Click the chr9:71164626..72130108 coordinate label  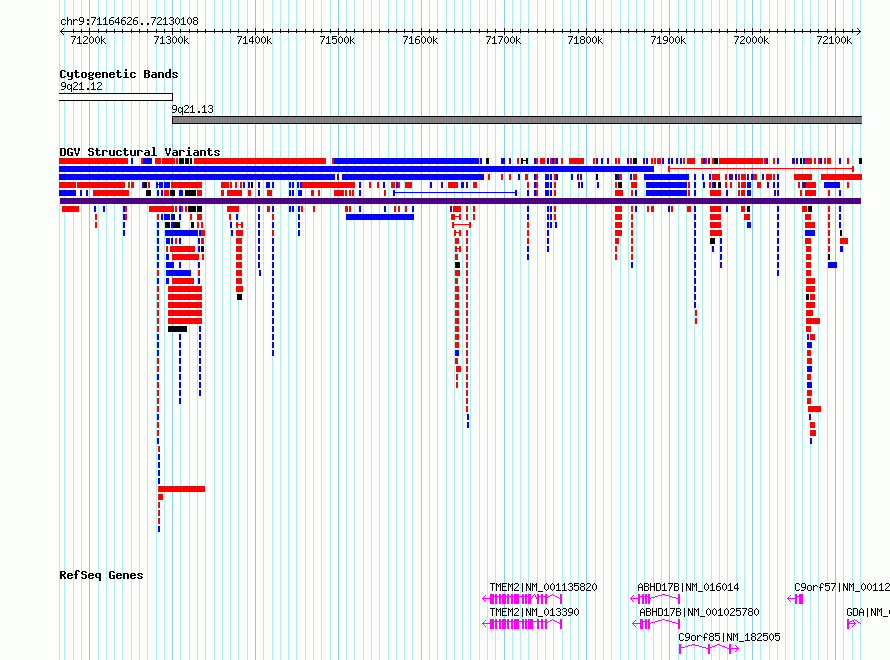pyautogui.click(x=129, y=22)
